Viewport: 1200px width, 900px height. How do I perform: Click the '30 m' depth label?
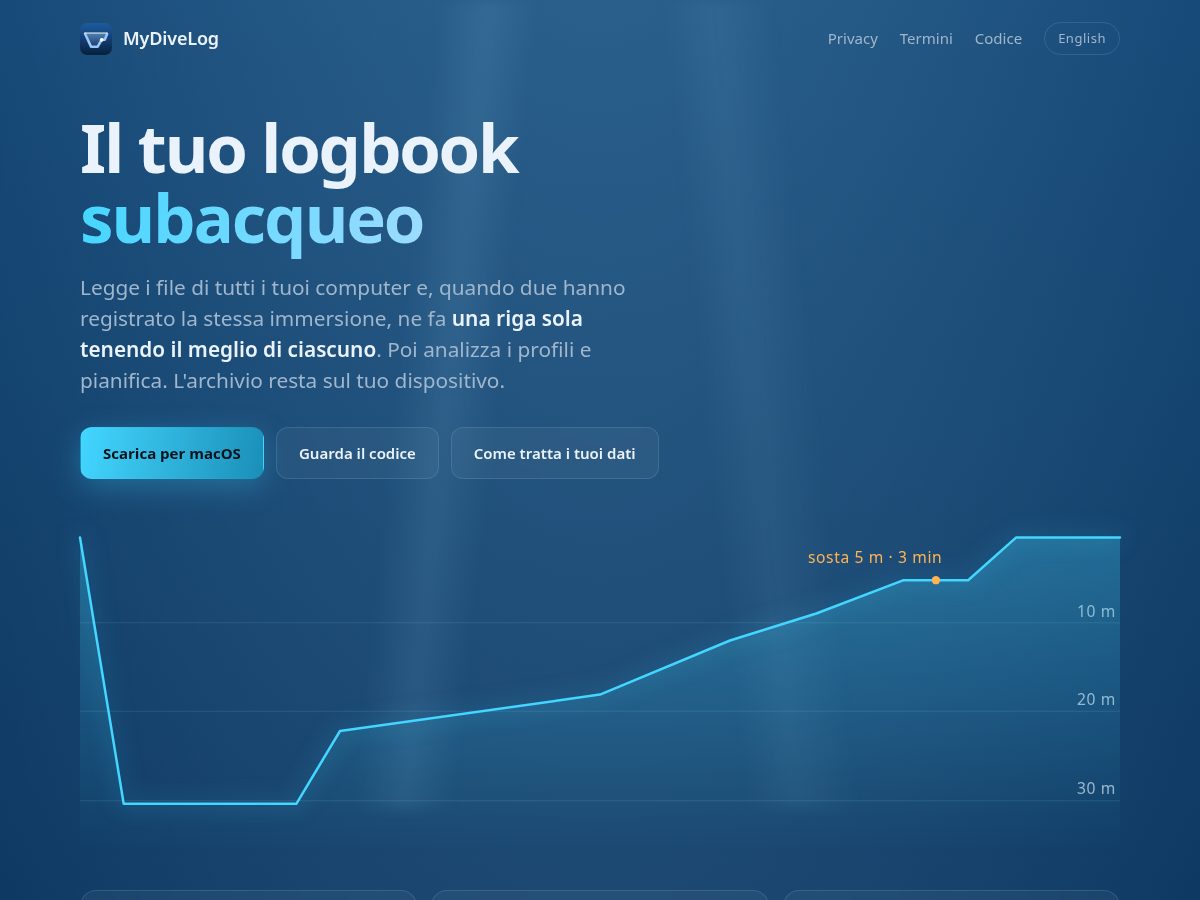pyautogui.click(x=1096, y=788)
